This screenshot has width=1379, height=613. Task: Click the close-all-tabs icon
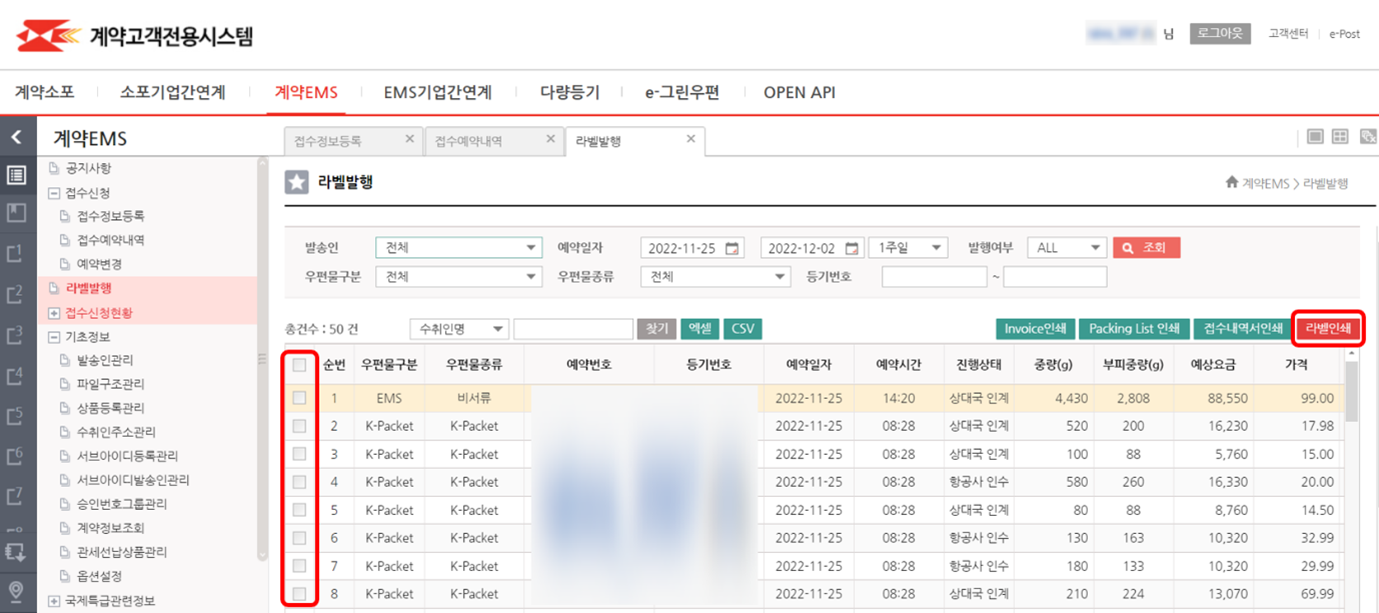tap(1366, 137)
